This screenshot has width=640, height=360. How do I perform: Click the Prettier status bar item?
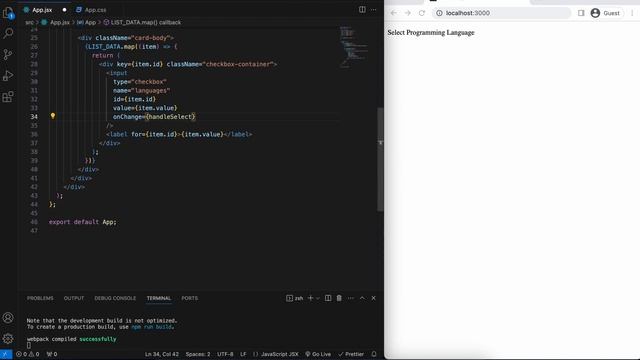351,354
